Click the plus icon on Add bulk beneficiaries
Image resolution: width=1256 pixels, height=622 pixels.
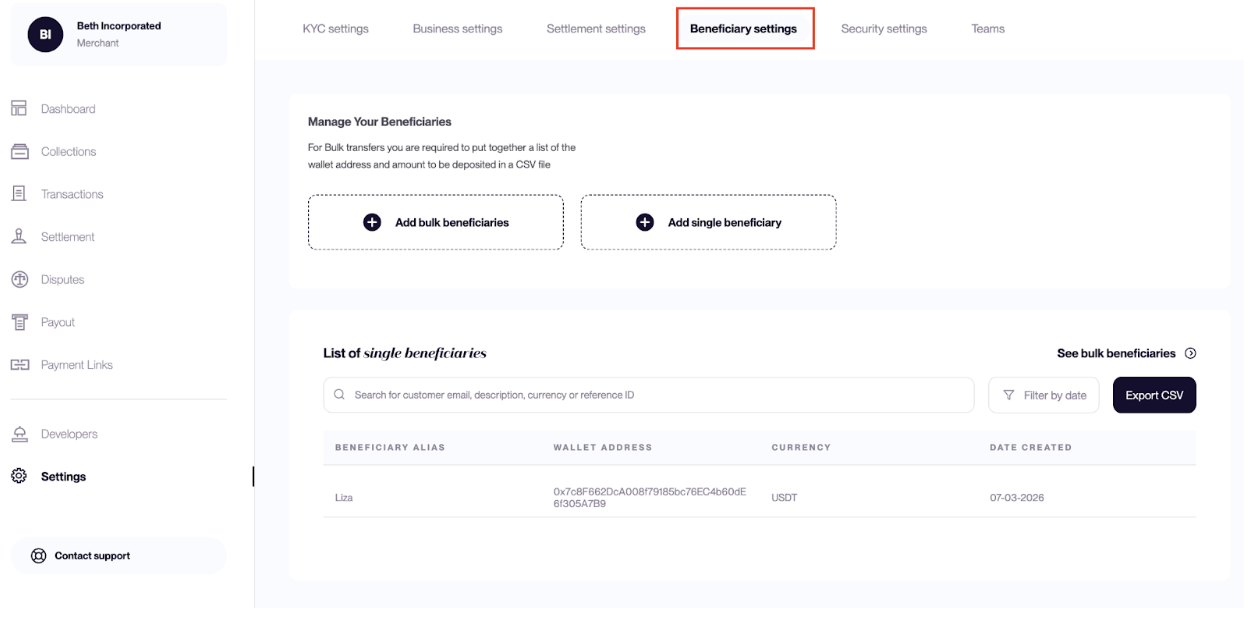(372, 222)
